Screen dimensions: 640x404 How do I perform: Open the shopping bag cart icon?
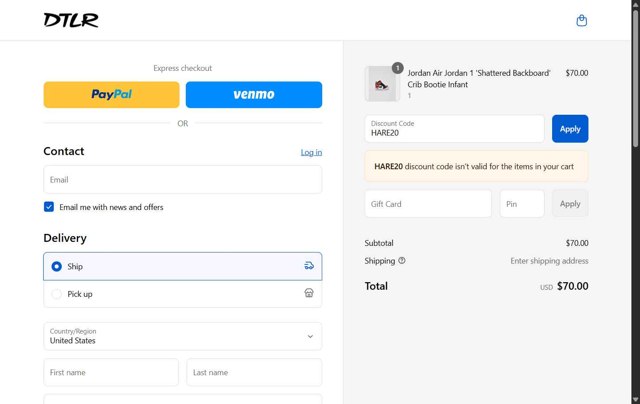(582, 20)
